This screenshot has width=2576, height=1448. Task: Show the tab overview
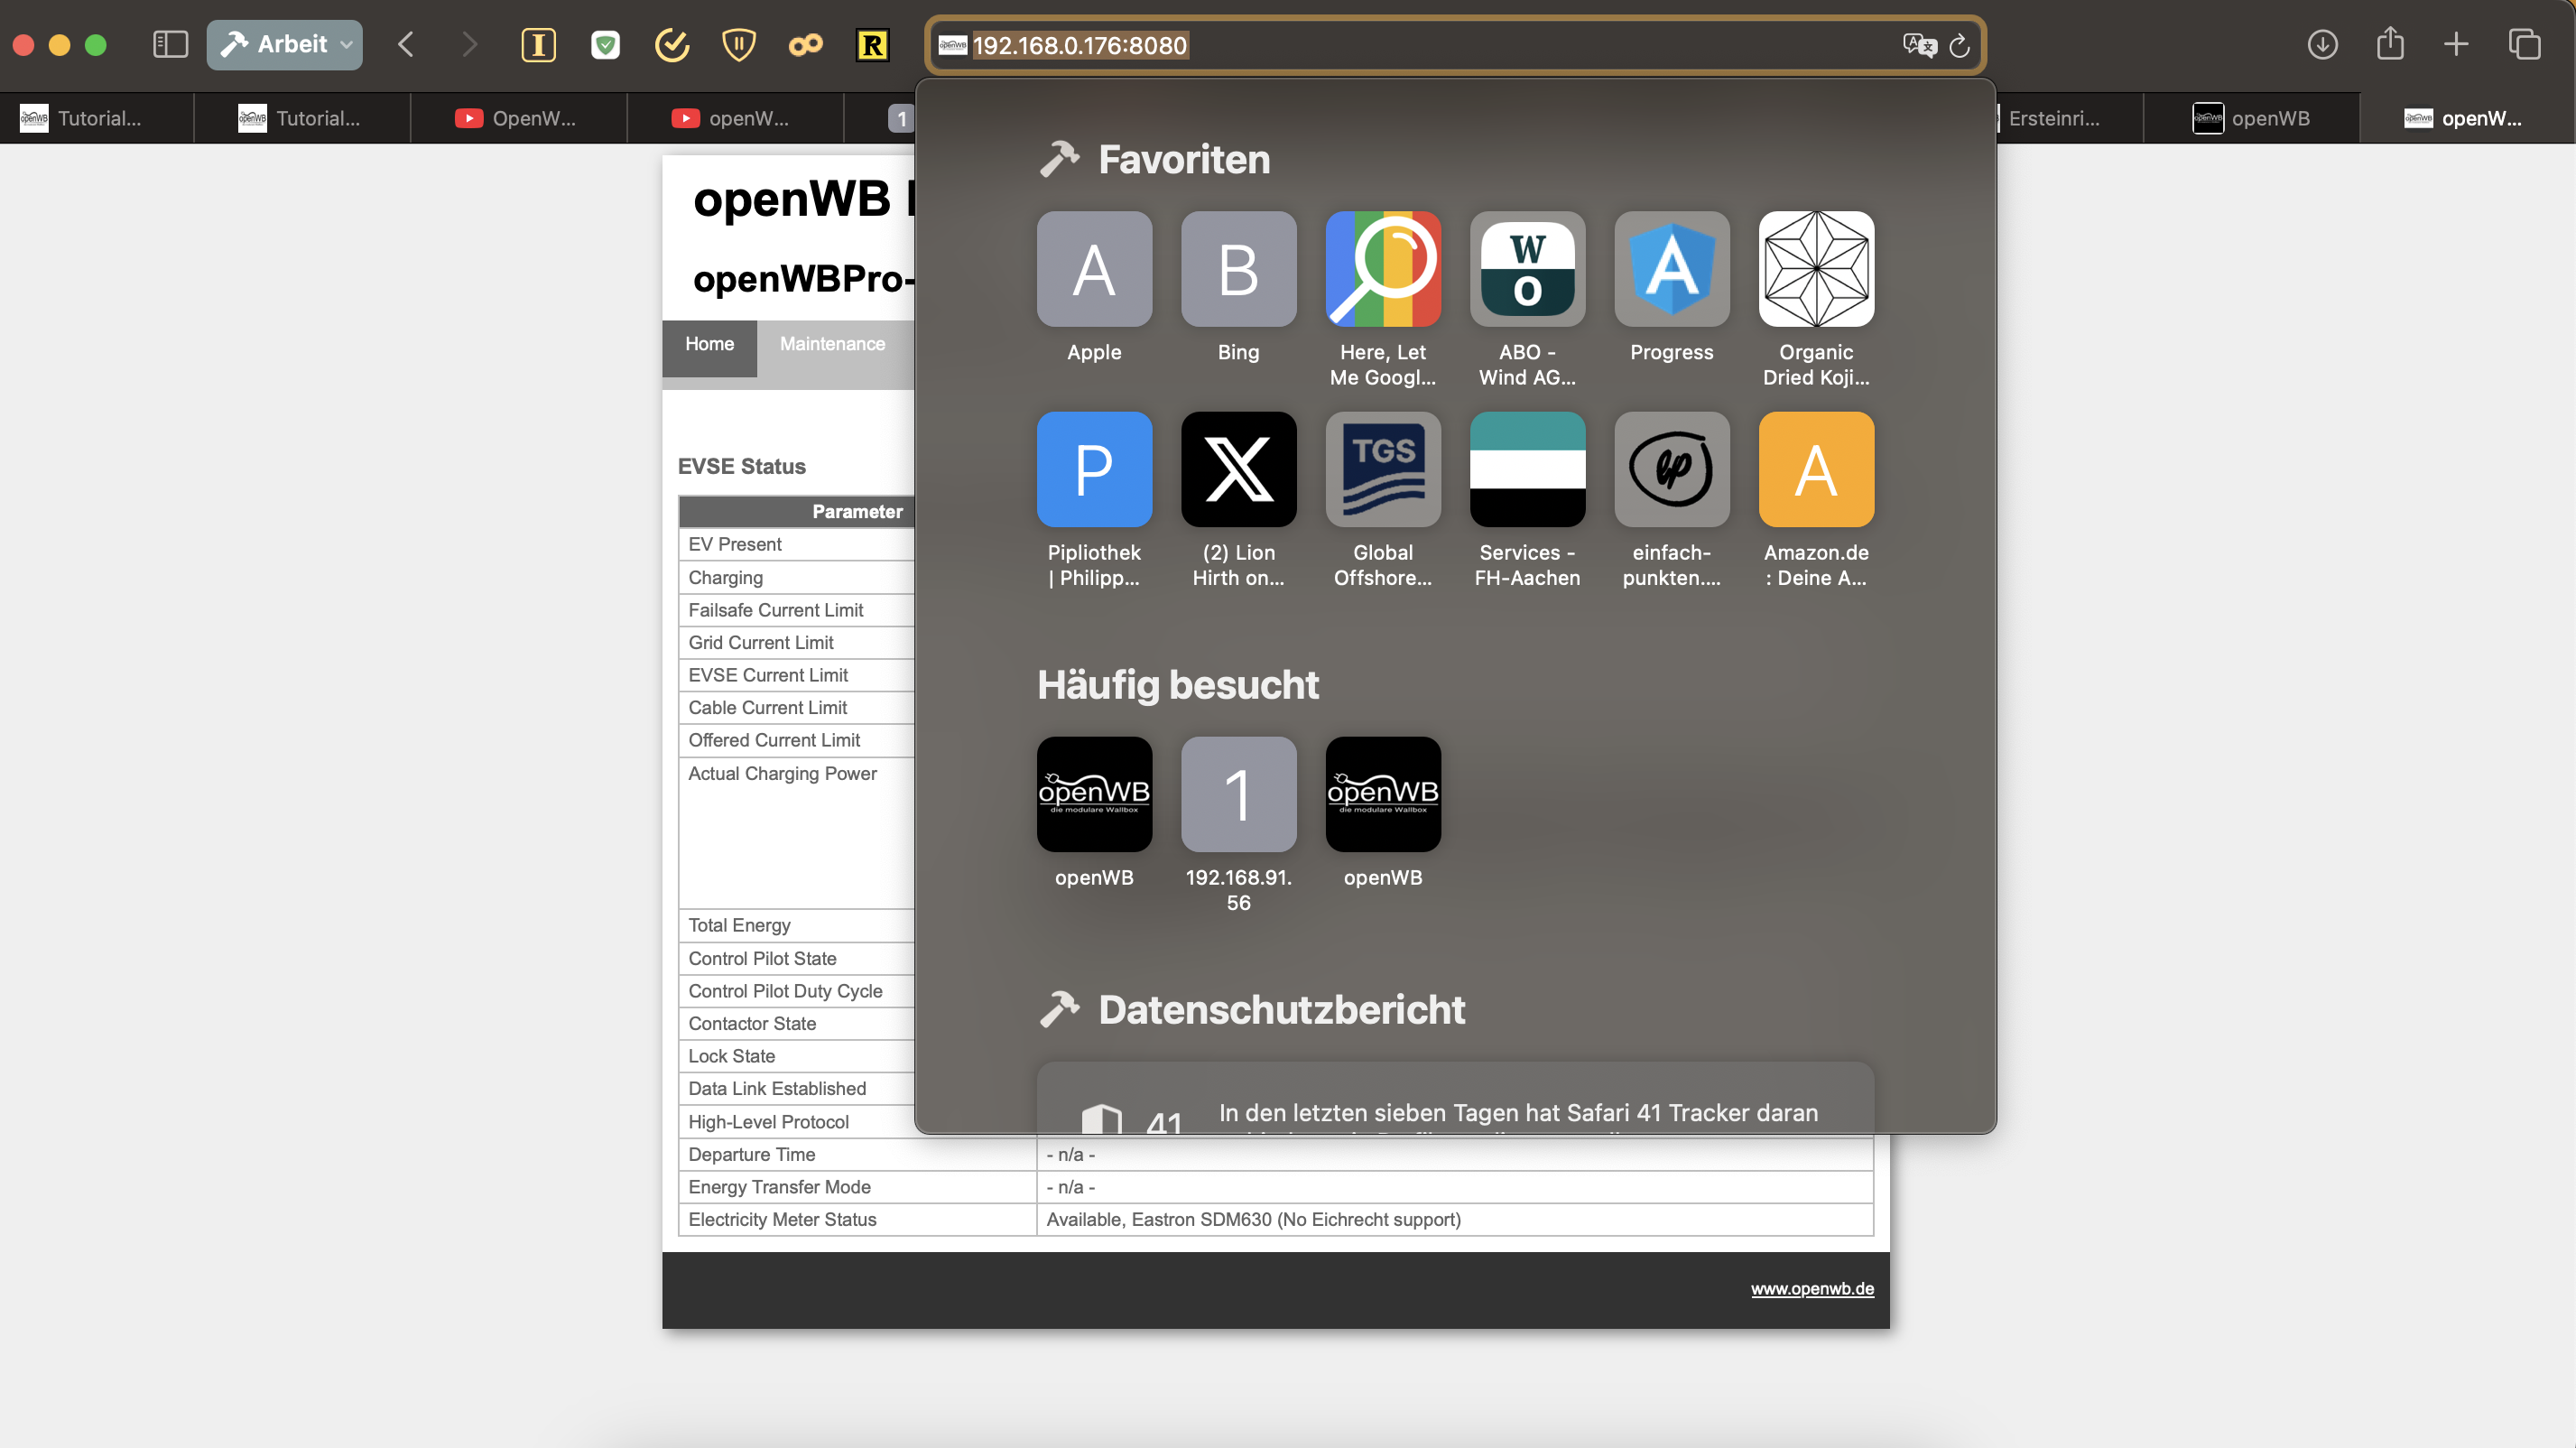pos(2524,45)
